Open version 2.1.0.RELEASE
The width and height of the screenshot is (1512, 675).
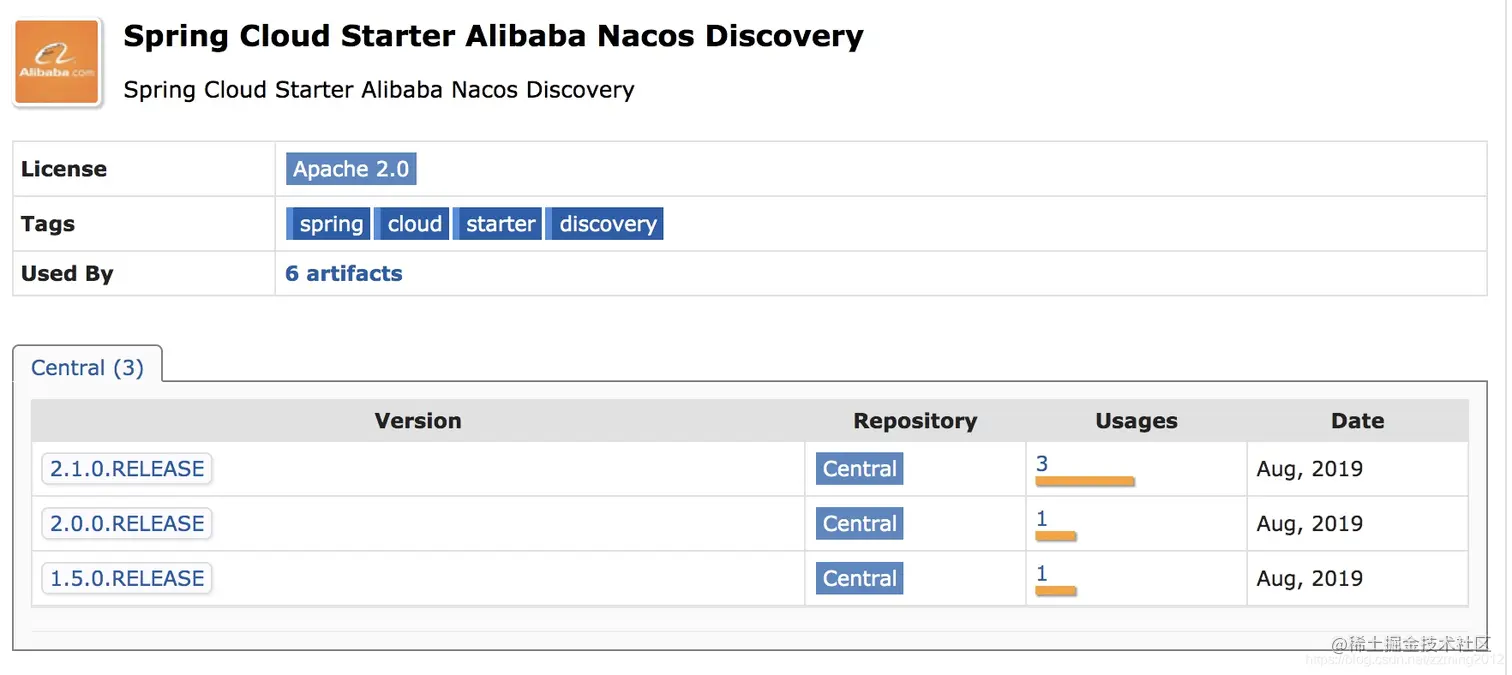click(127, 469)
